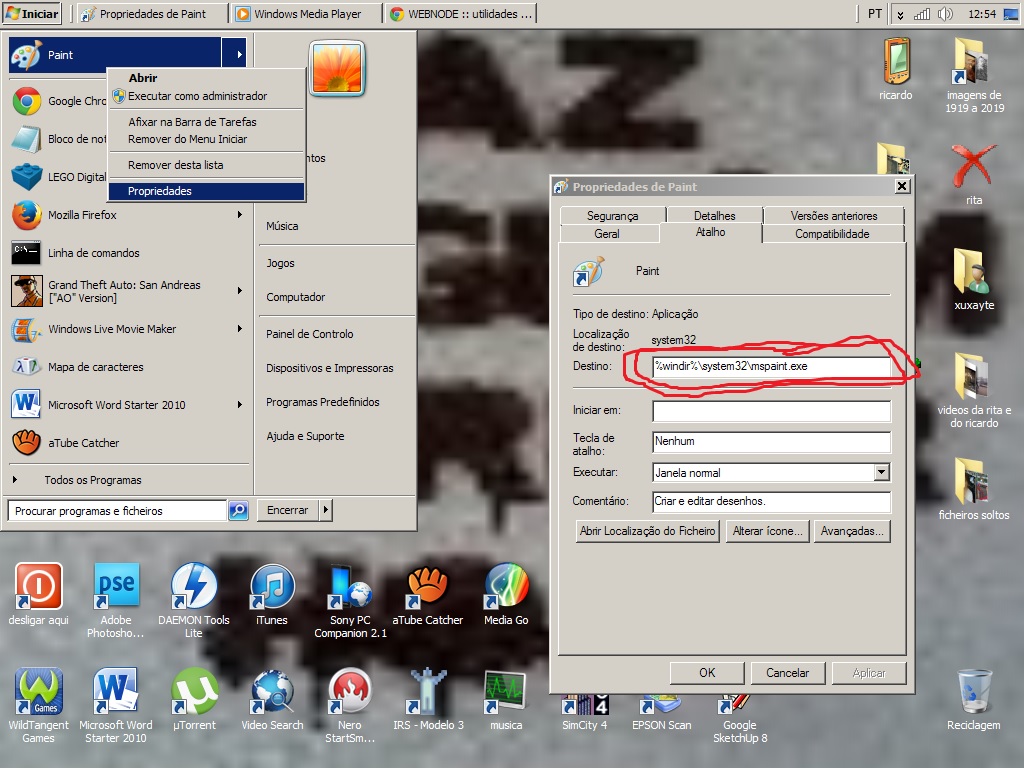Click the 'Iniciar em' input field

pos(771,411)
